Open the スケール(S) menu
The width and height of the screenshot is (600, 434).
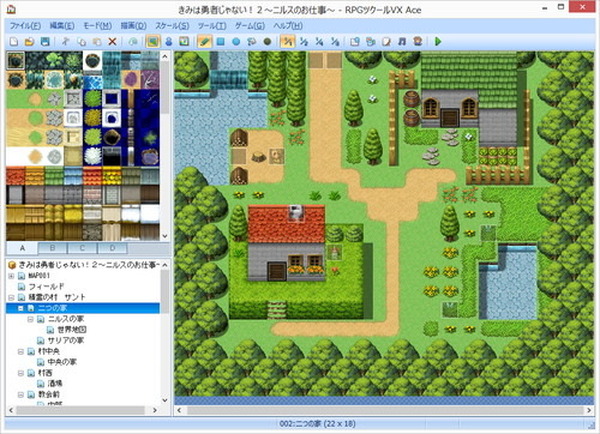(x=172, y=26)
